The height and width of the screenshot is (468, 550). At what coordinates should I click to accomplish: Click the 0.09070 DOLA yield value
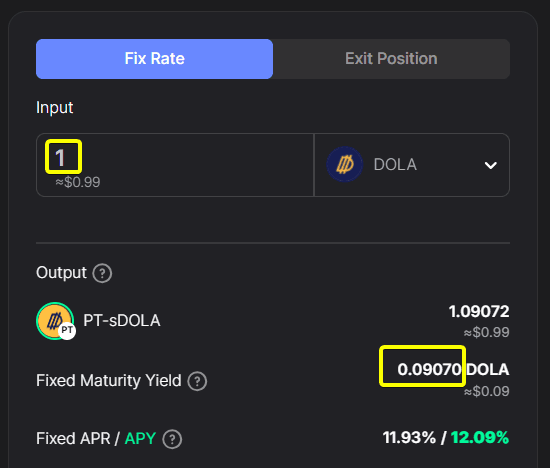point(453,369)
